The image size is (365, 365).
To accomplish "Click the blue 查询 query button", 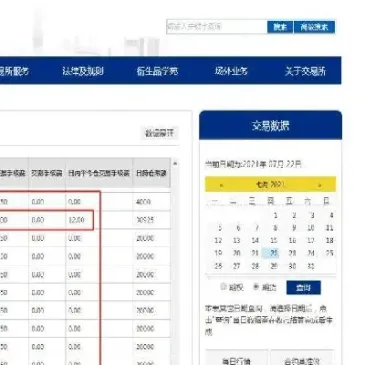I will 303,287.
